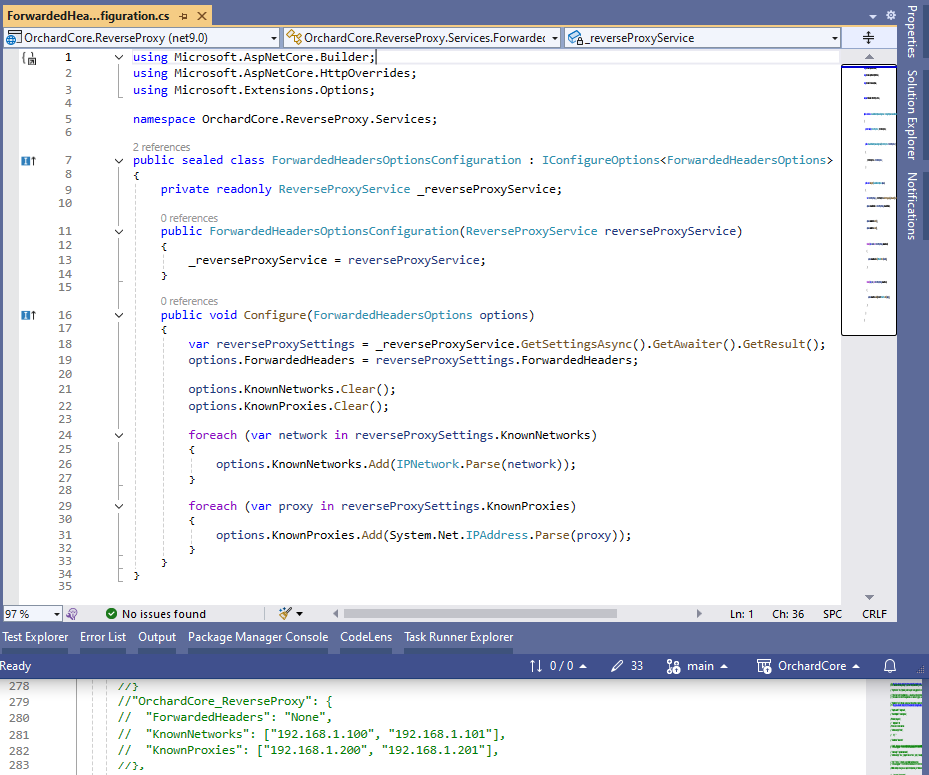The image size is (929, 775).
Task: Switch to the Output tab
Action: 157,637
